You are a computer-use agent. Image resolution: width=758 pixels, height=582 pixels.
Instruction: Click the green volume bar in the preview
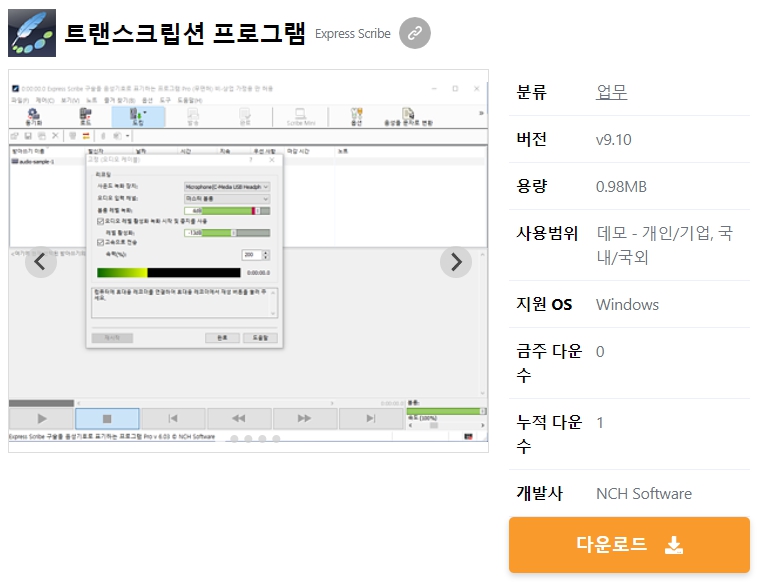[x=446, y=411]
